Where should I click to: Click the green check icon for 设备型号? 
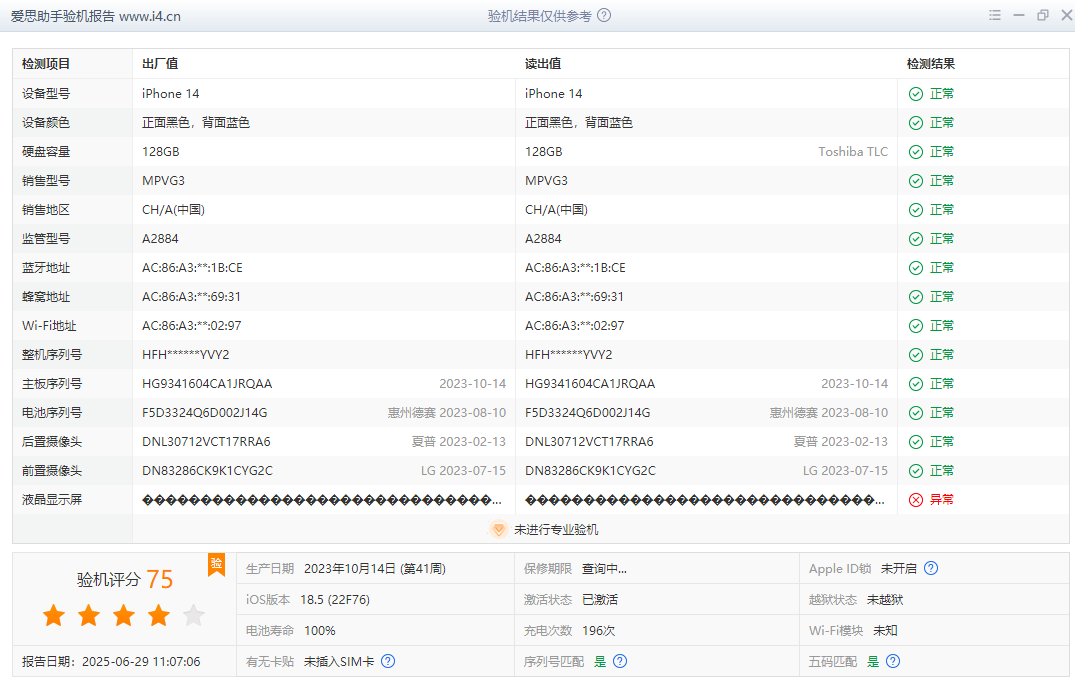[915, 94]
